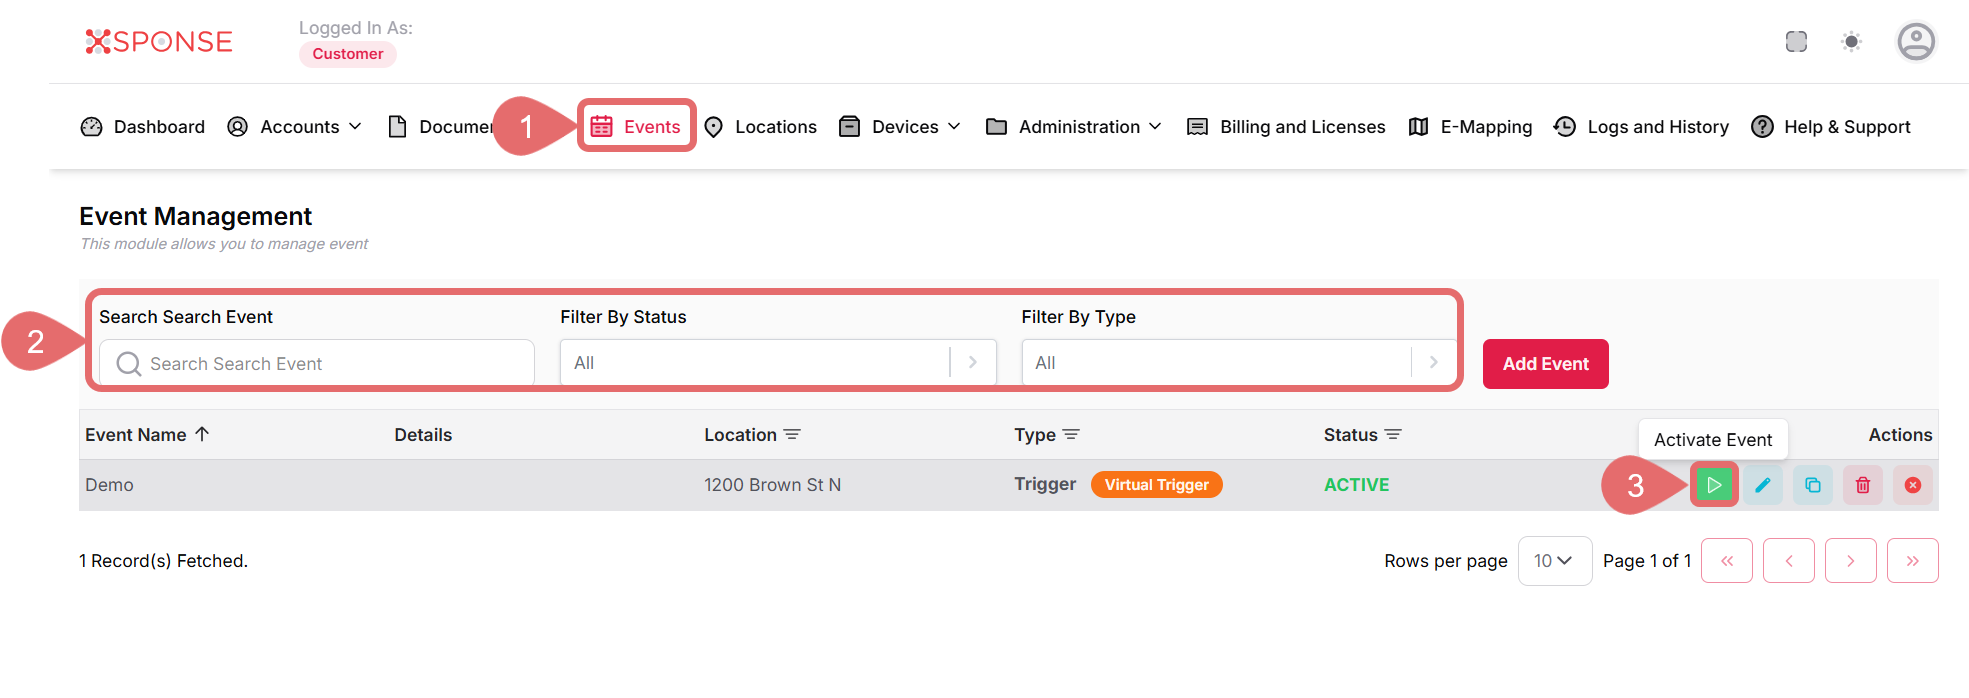This screenshot has width=1969, height=698.
Task: Click the red circle X icon in Actions
Action: pos(1913,485)
